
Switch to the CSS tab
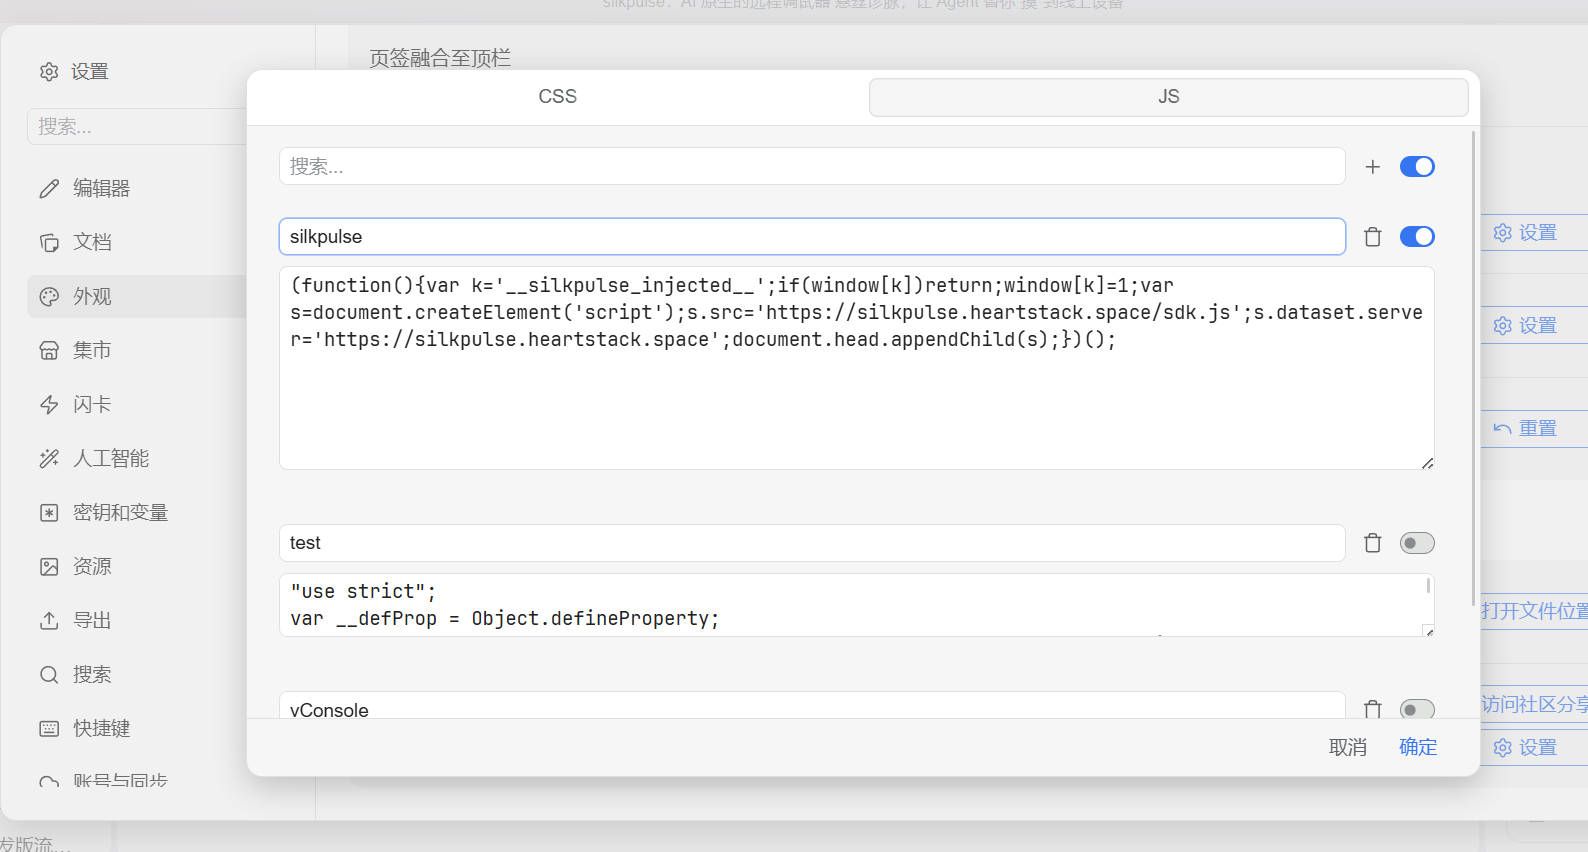[558, 97]
